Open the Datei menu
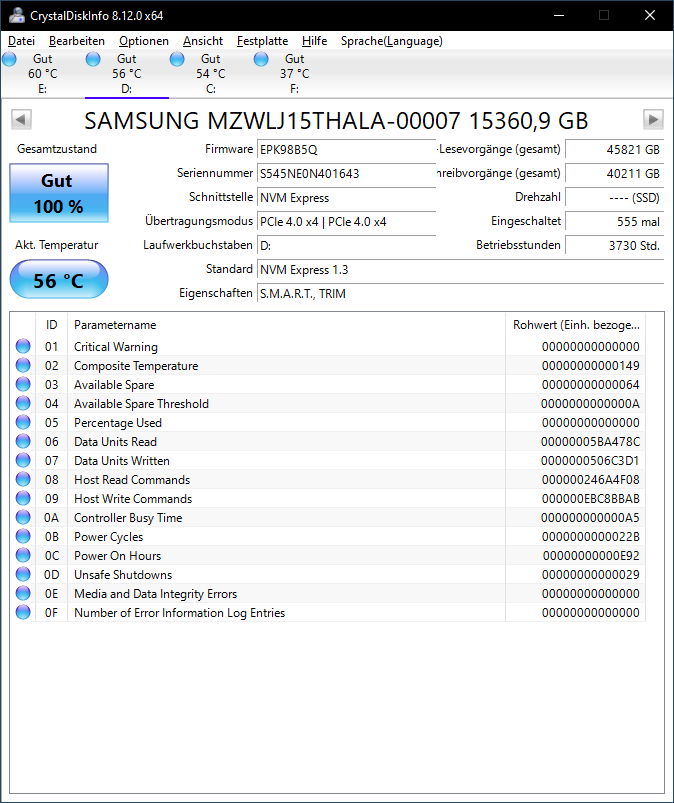674x803 pixels. [x=22, y=41]
